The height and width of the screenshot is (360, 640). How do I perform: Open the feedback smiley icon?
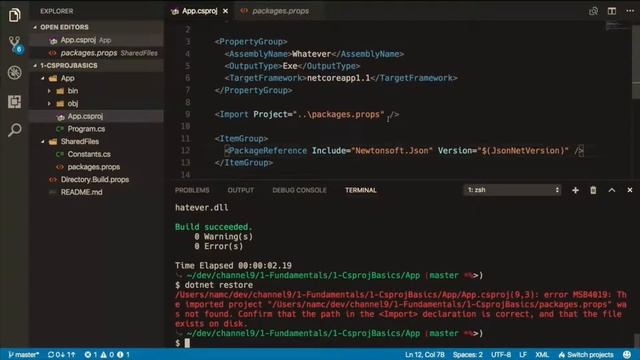(627, 354)
